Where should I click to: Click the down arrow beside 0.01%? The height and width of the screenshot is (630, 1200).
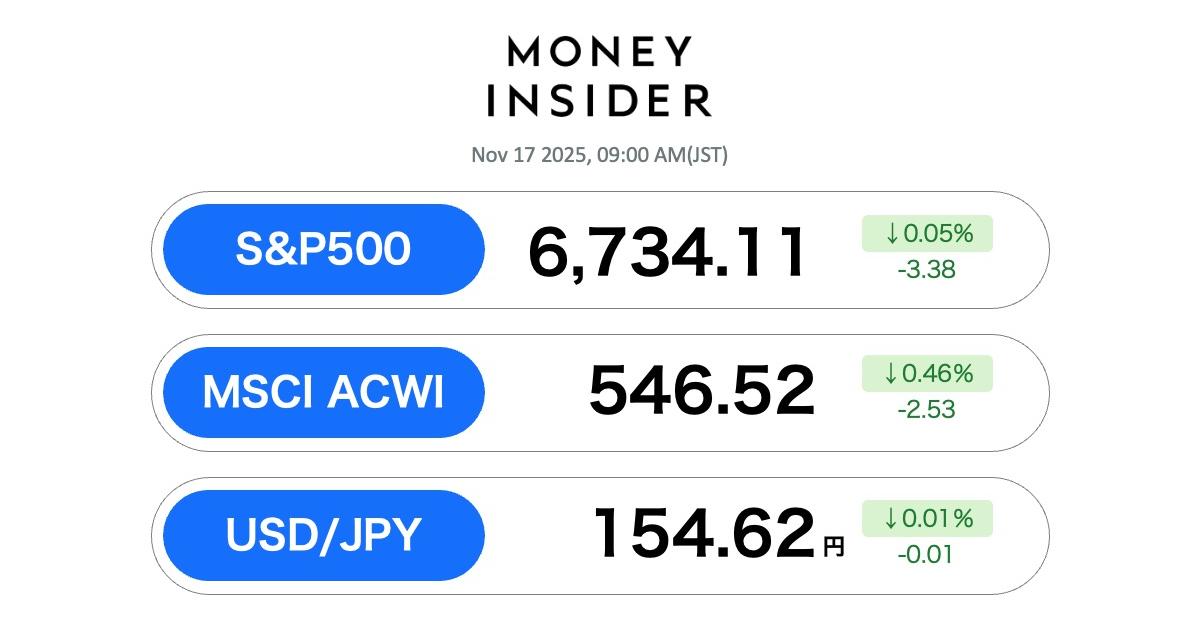pyautogui.click(x=891, y=518)
